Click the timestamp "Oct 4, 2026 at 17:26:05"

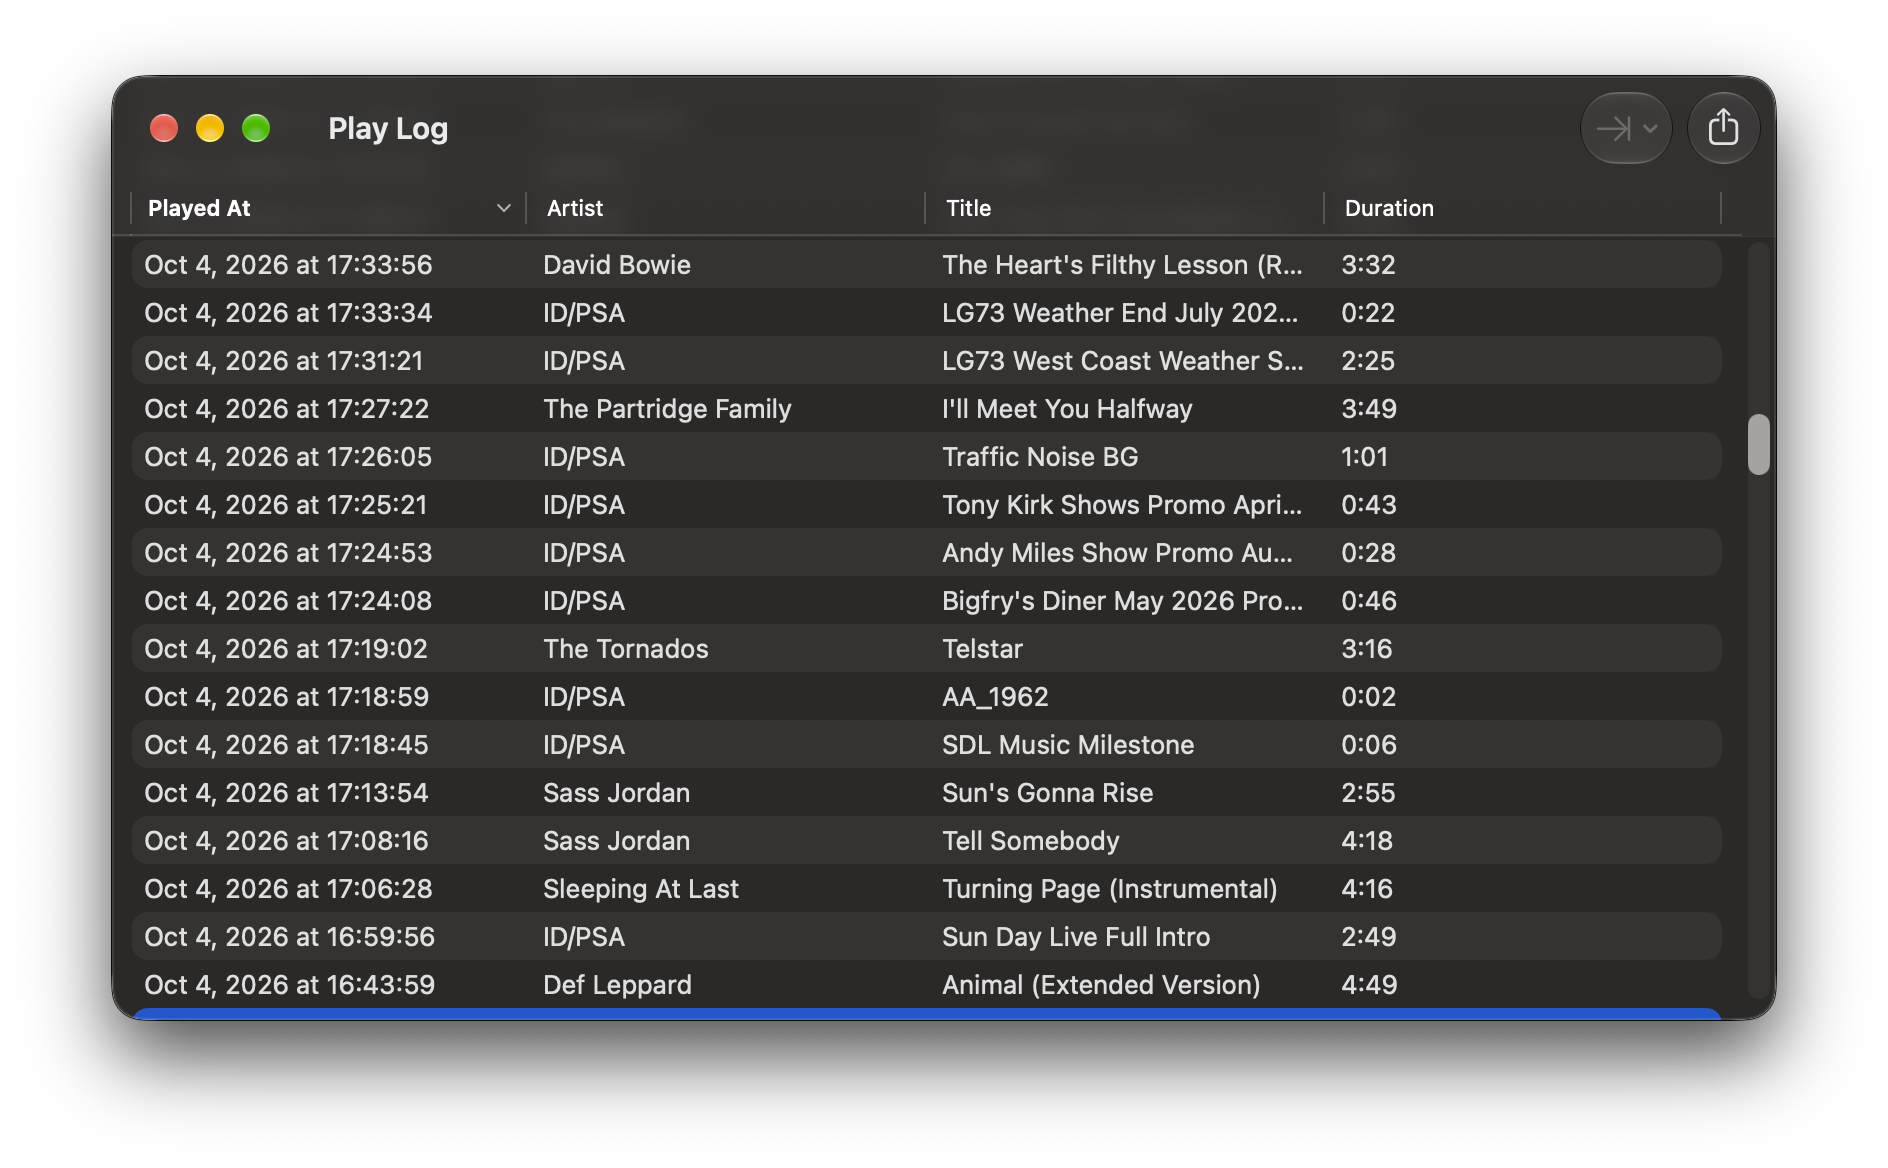[288, 457]
